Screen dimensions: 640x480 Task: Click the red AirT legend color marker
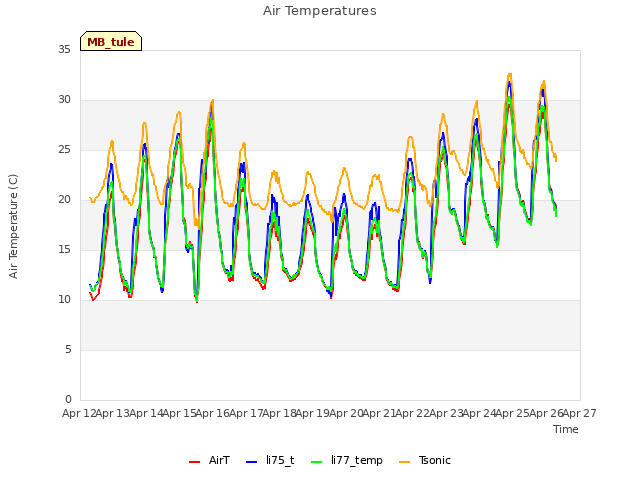point(195,462)
